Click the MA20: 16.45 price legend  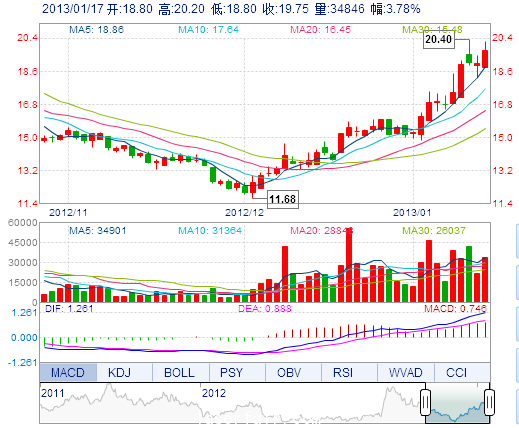pyautogui.click(x=321, y=30)
